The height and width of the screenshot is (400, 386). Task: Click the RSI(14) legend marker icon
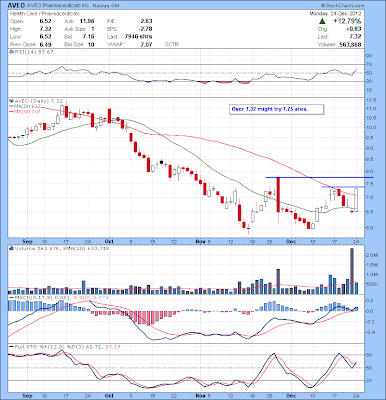tap(10, 52)
